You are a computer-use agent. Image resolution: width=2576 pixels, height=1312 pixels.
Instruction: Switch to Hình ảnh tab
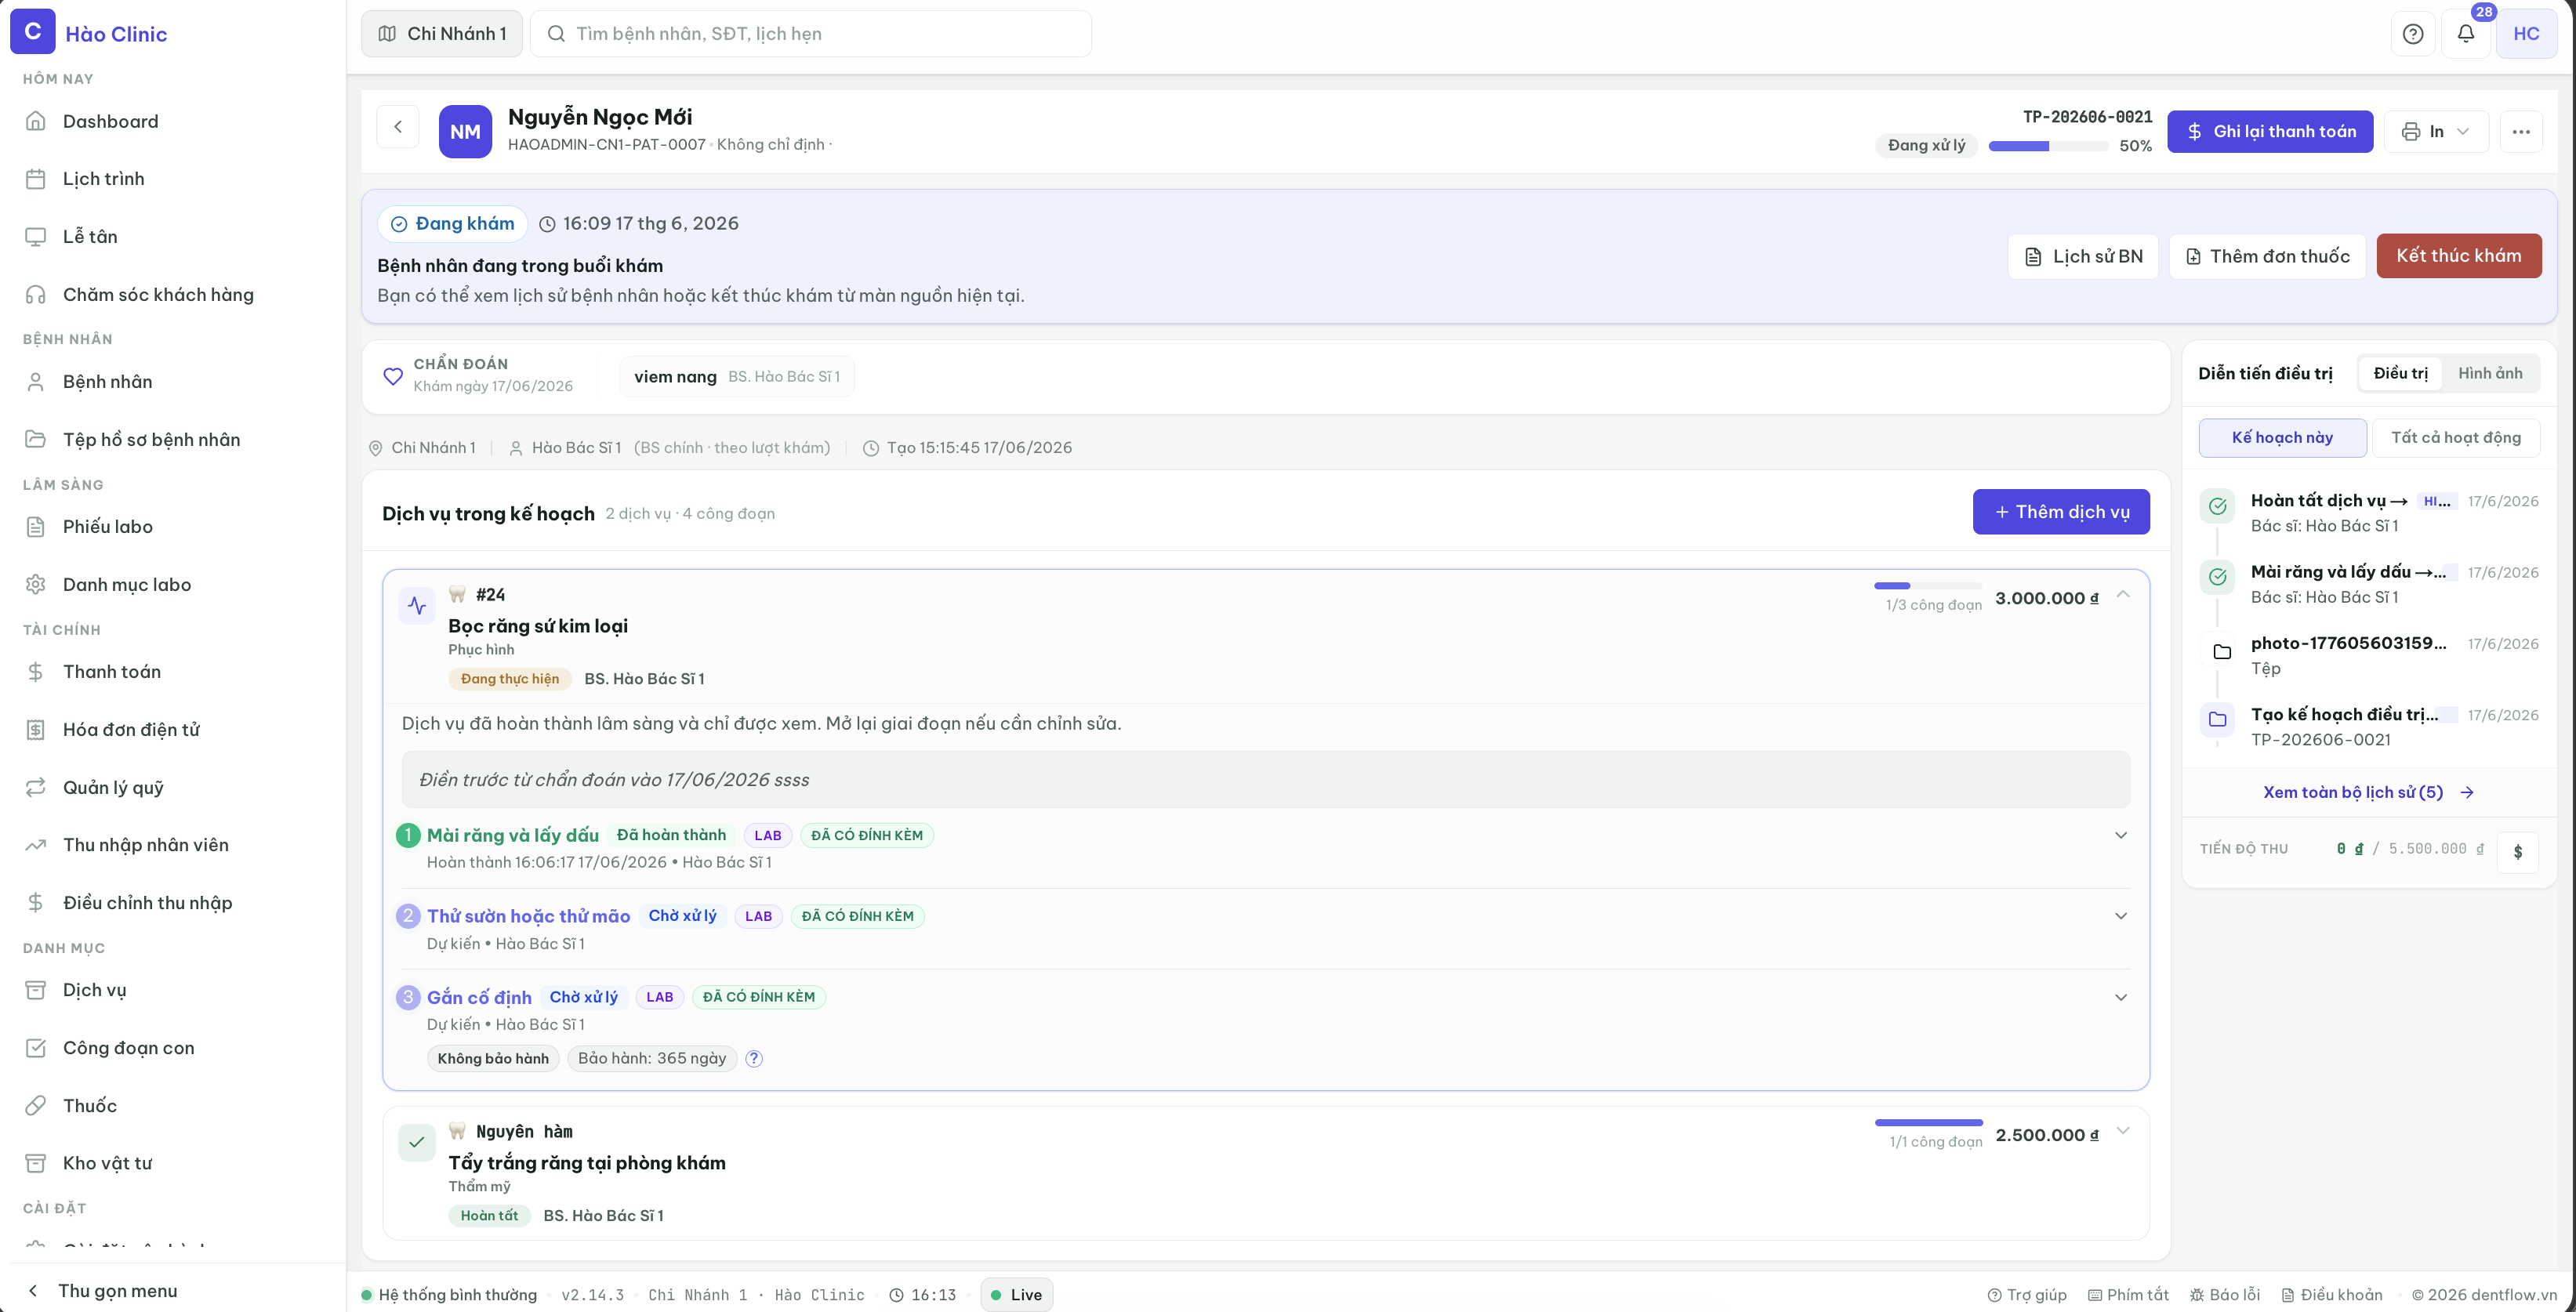click(x=2490, y=373)
